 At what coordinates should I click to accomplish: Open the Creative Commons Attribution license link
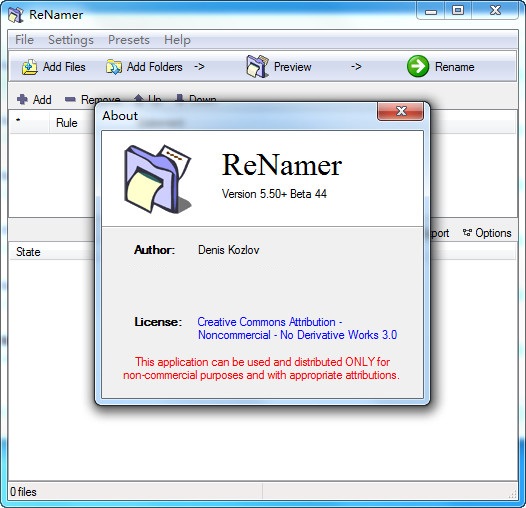[x=270, y=322]
